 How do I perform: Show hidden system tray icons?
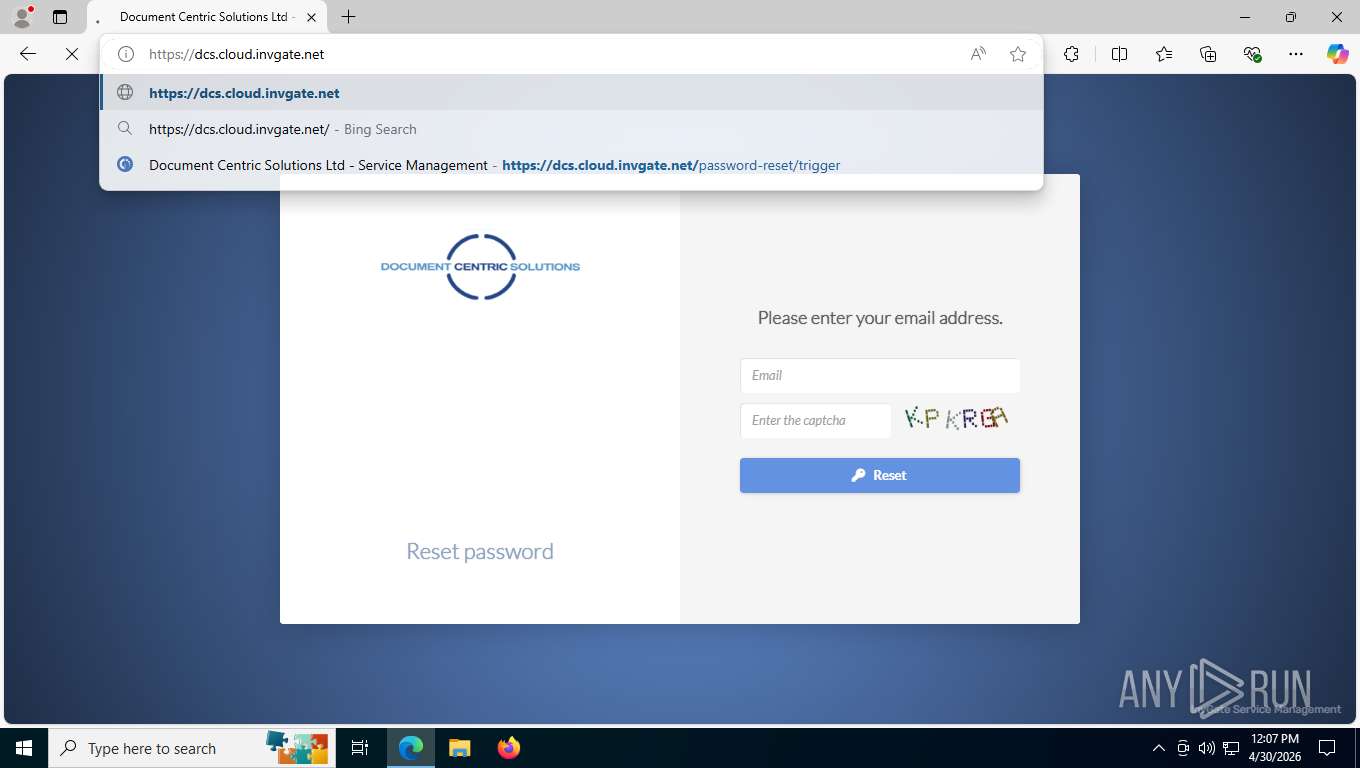pos(1159,748)
